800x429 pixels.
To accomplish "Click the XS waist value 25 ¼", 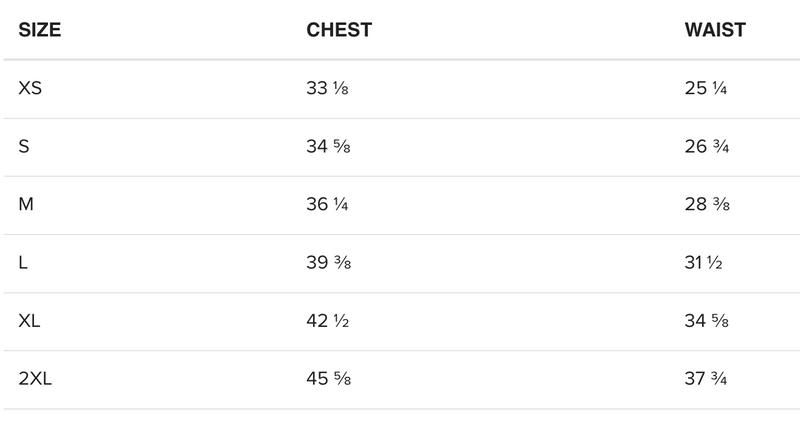I will [x=705, y=88].
